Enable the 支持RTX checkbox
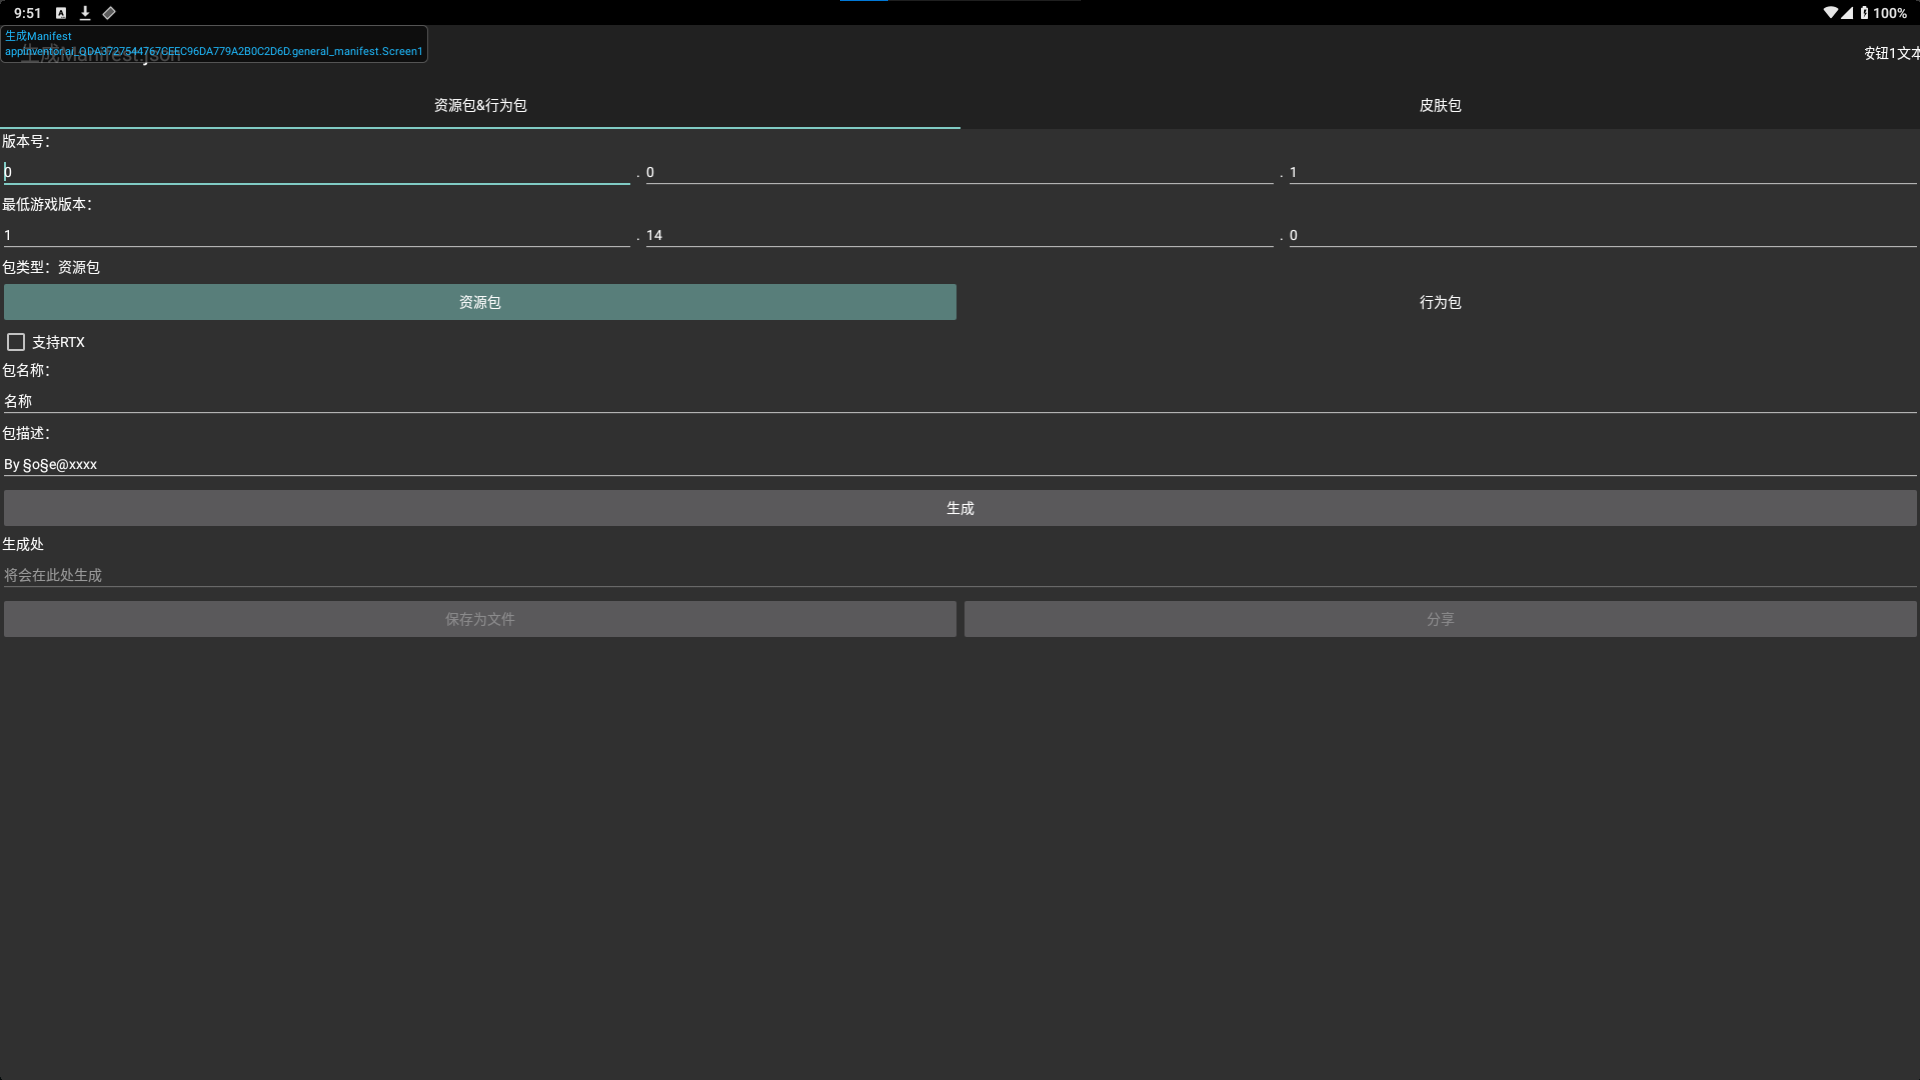 tap(16, 342)
